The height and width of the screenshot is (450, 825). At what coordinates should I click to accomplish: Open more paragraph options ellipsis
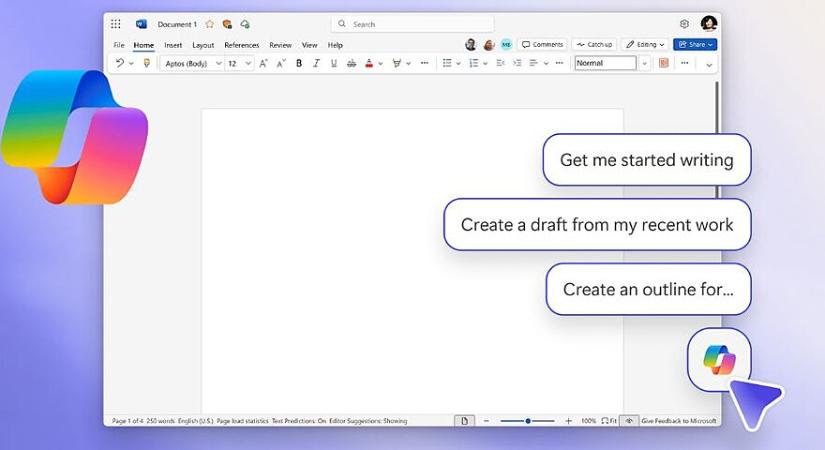click(x=559, y=63)
